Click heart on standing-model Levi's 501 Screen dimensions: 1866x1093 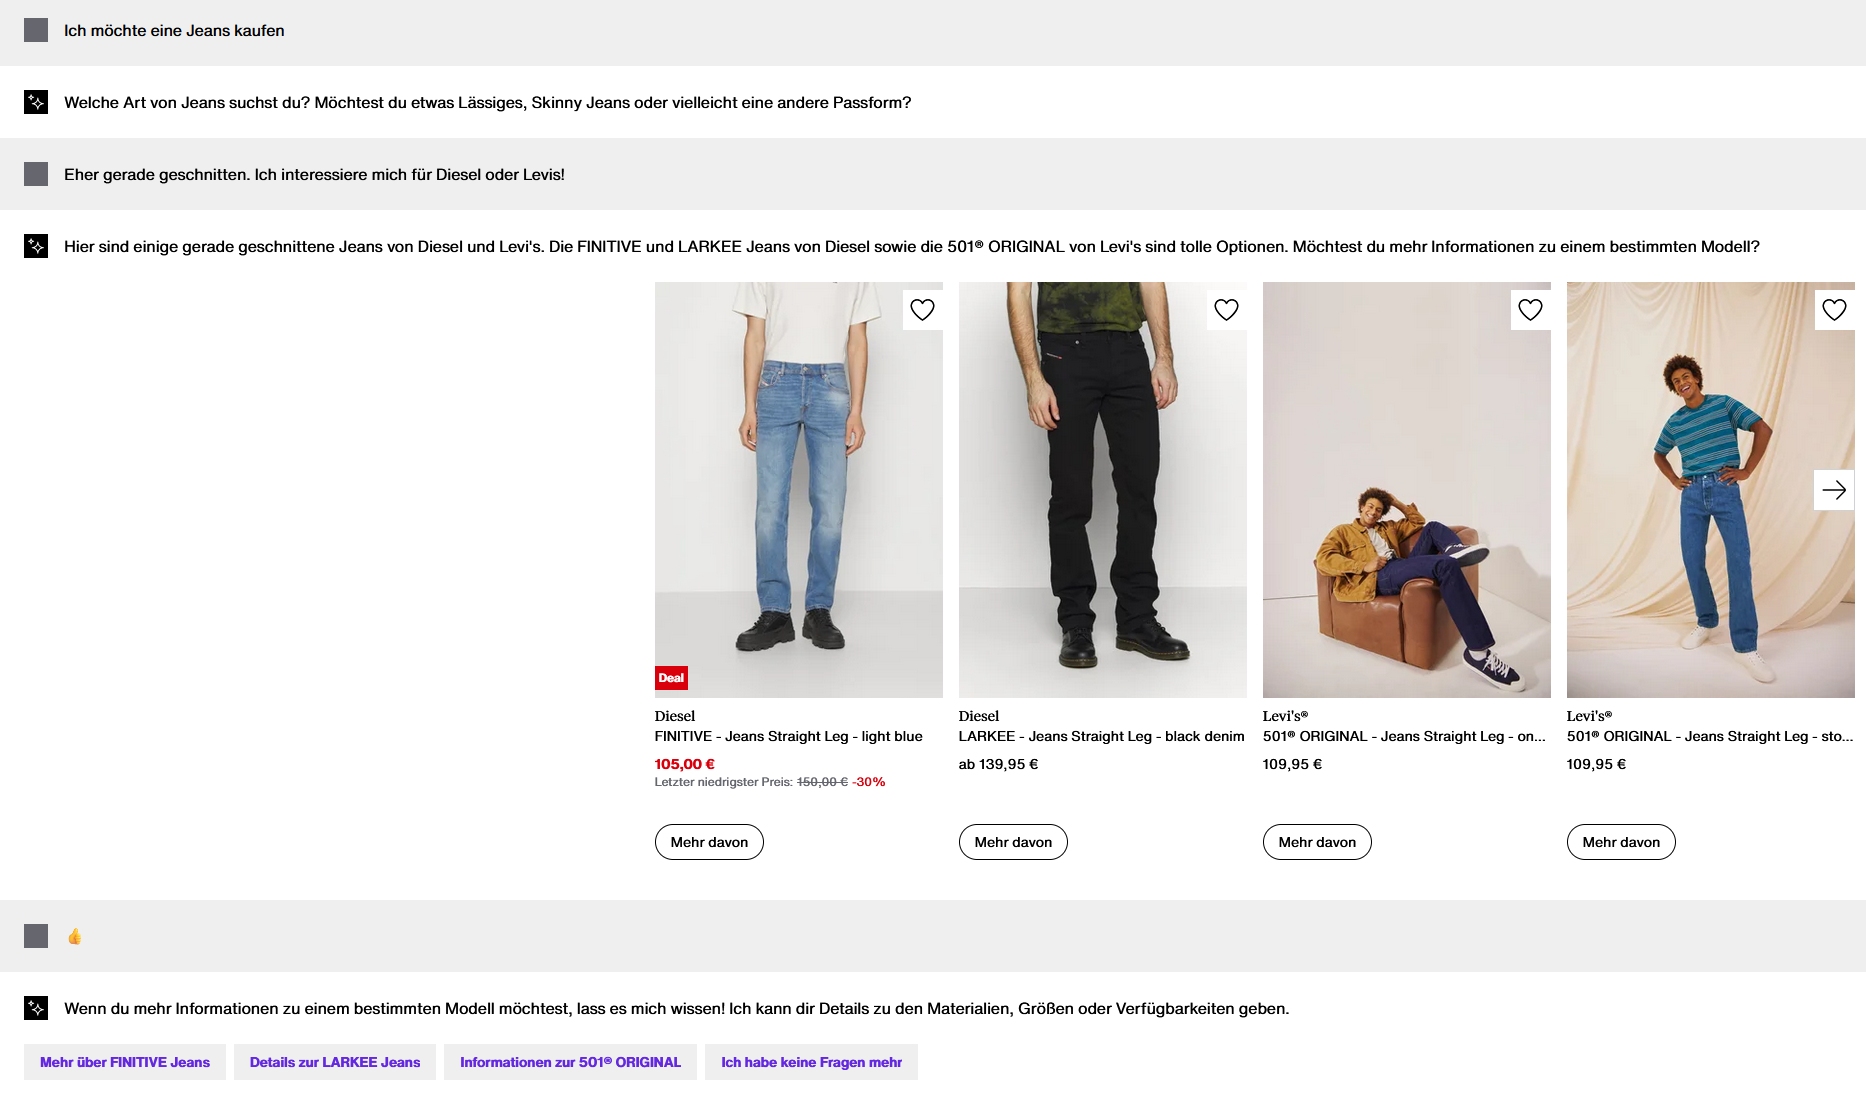click(1834, 310)
